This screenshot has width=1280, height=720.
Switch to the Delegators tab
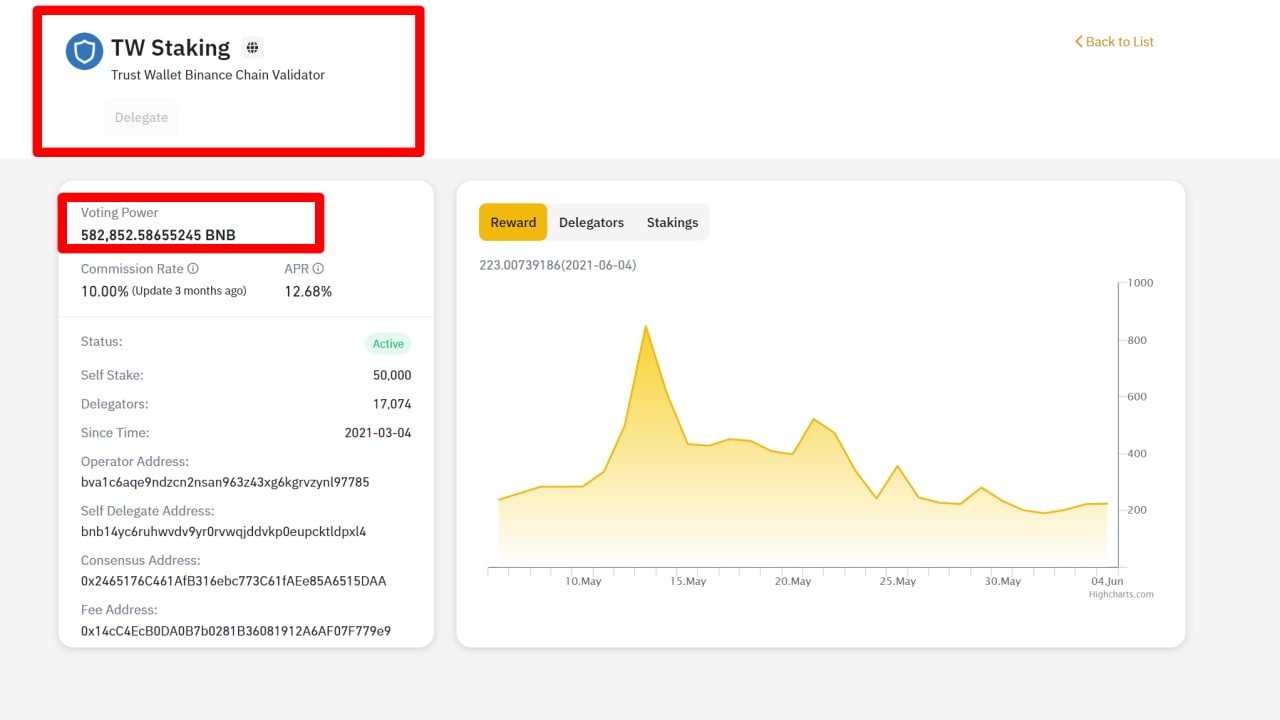[591, 222]
